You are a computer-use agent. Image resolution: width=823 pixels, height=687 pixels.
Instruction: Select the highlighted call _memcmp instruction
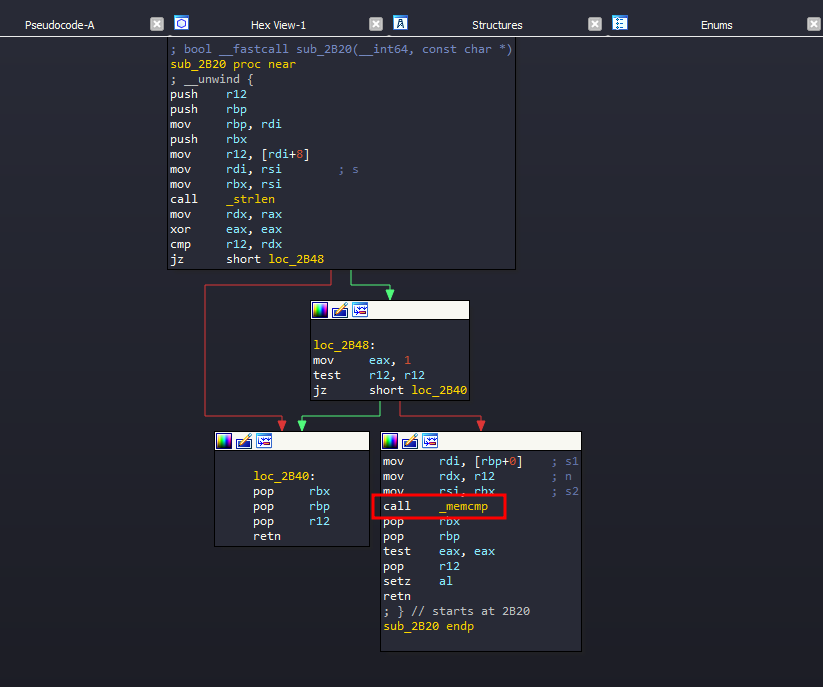(x=440, y=507)
